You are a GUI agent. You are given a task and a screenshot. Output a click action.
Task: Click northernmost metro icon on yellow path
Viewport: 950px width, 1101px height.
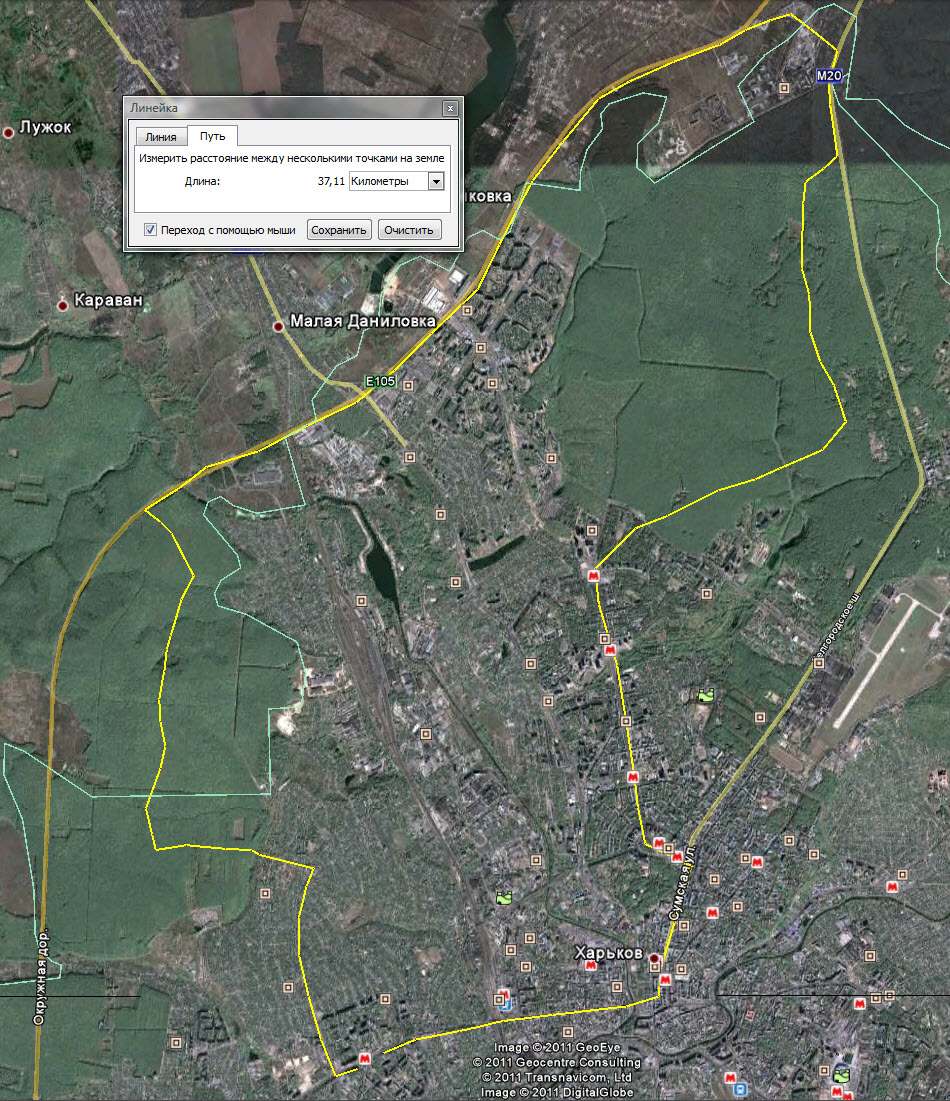595,576
